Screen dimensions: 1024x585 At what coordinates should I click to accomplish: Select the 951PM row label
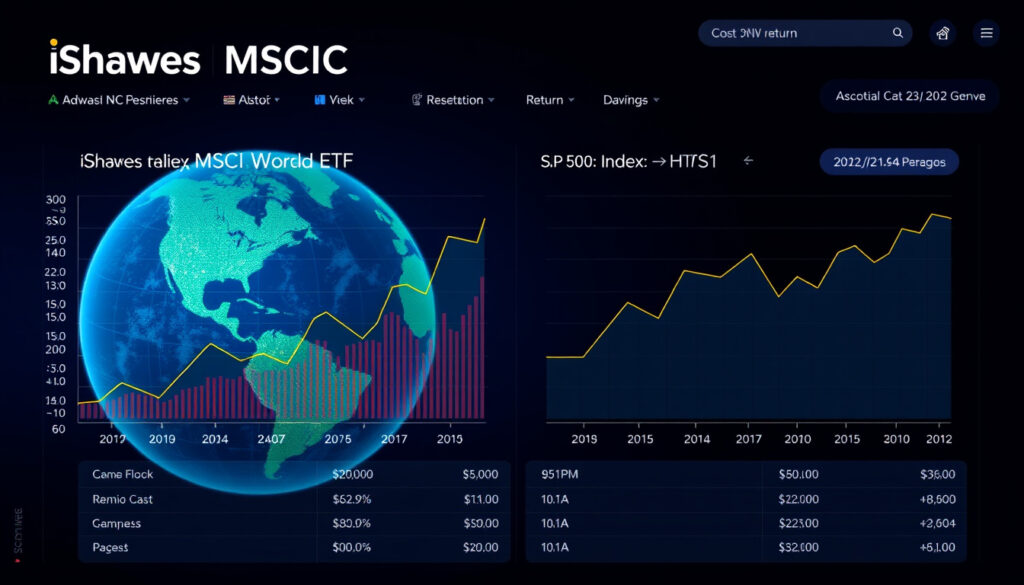(x=560, y=475)
